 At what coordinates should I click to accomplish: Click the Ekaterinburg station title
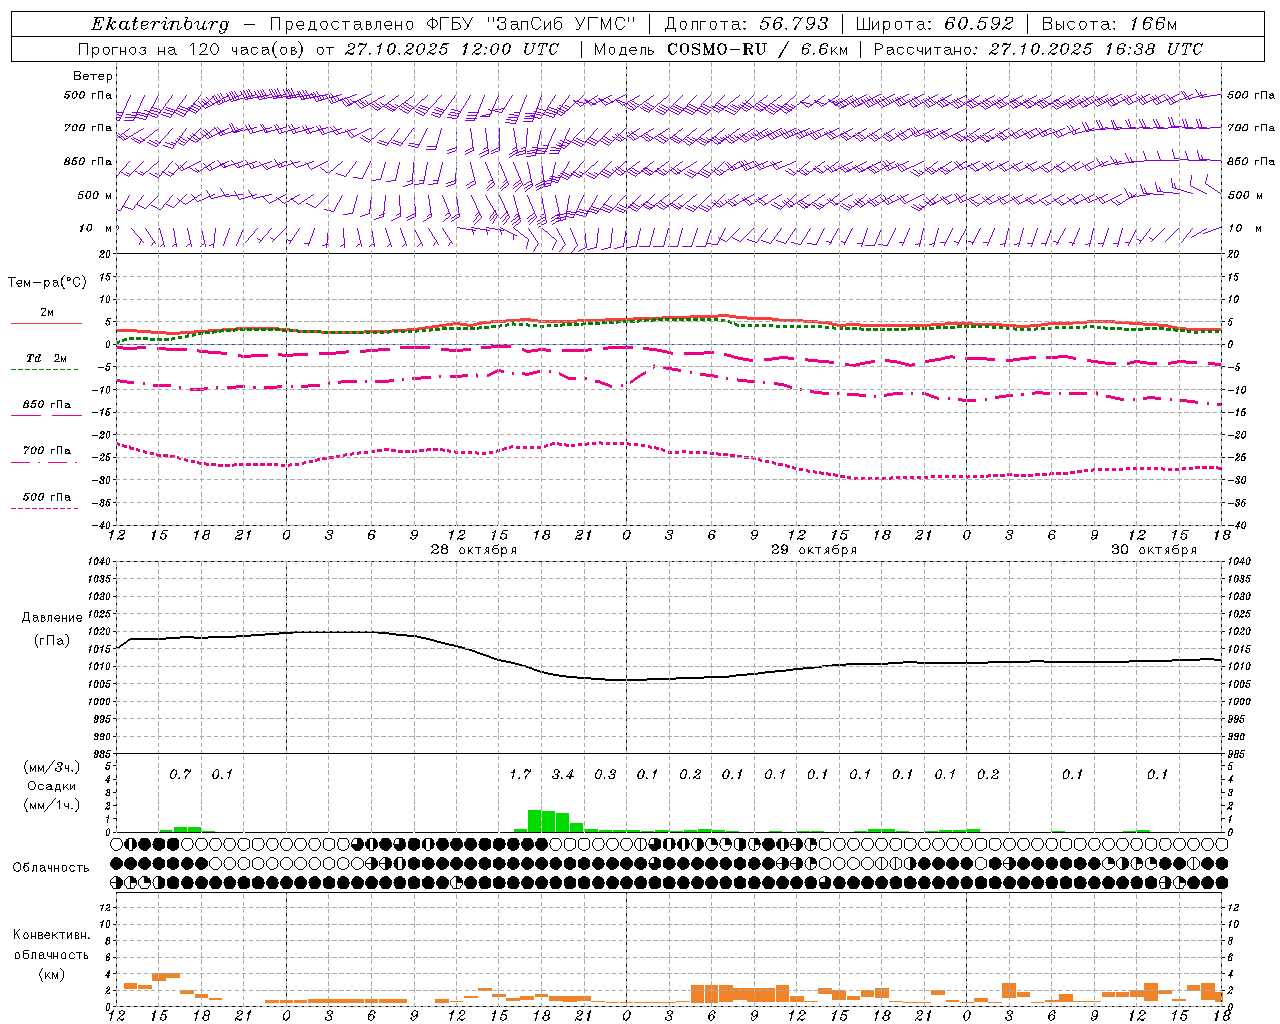pos(160,24)
